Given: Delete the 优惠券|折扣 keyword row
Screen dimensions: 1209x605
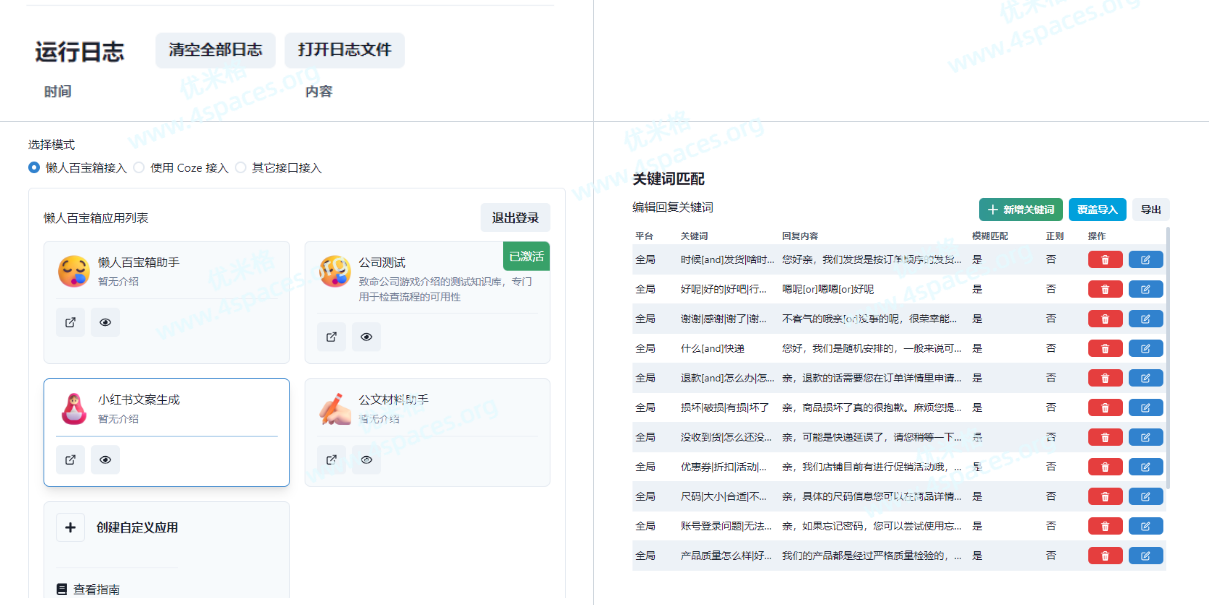Looking at the screenshot, I should point(1105,466).
